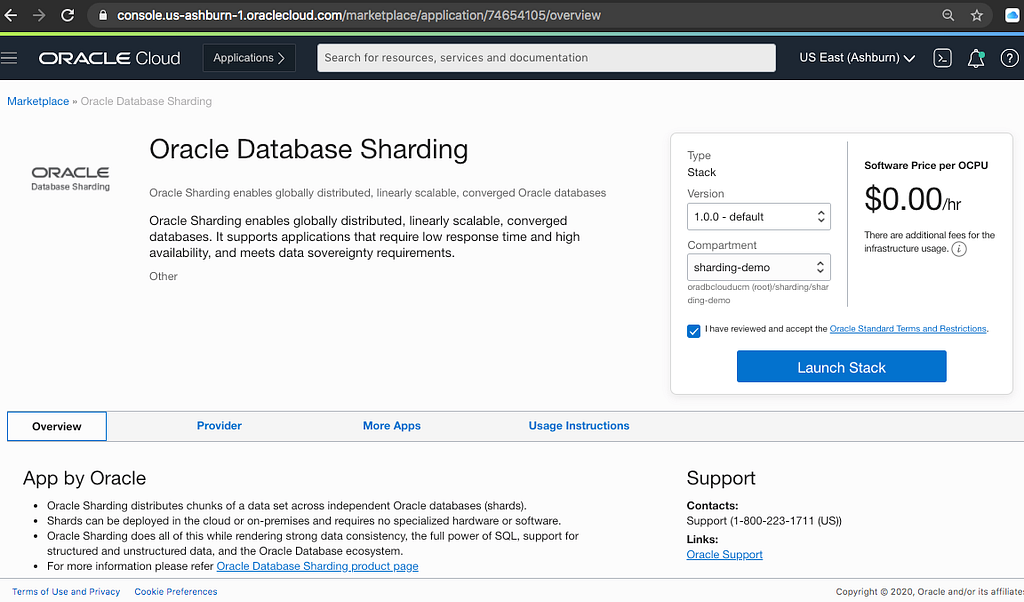Go back to Marketplace breadcrumb

(x=38, y=101)
